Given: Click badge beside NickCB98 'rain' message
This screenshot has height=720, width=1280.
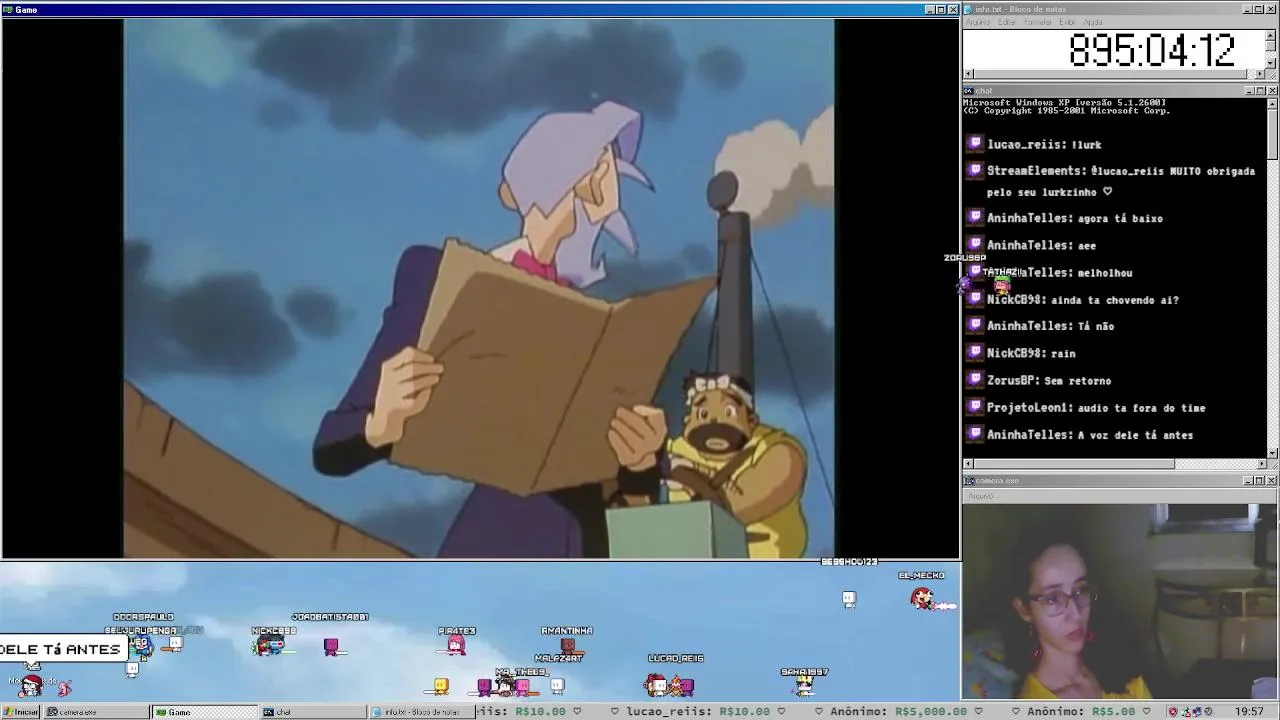Looking at the screenshot, I should point(975,352).
